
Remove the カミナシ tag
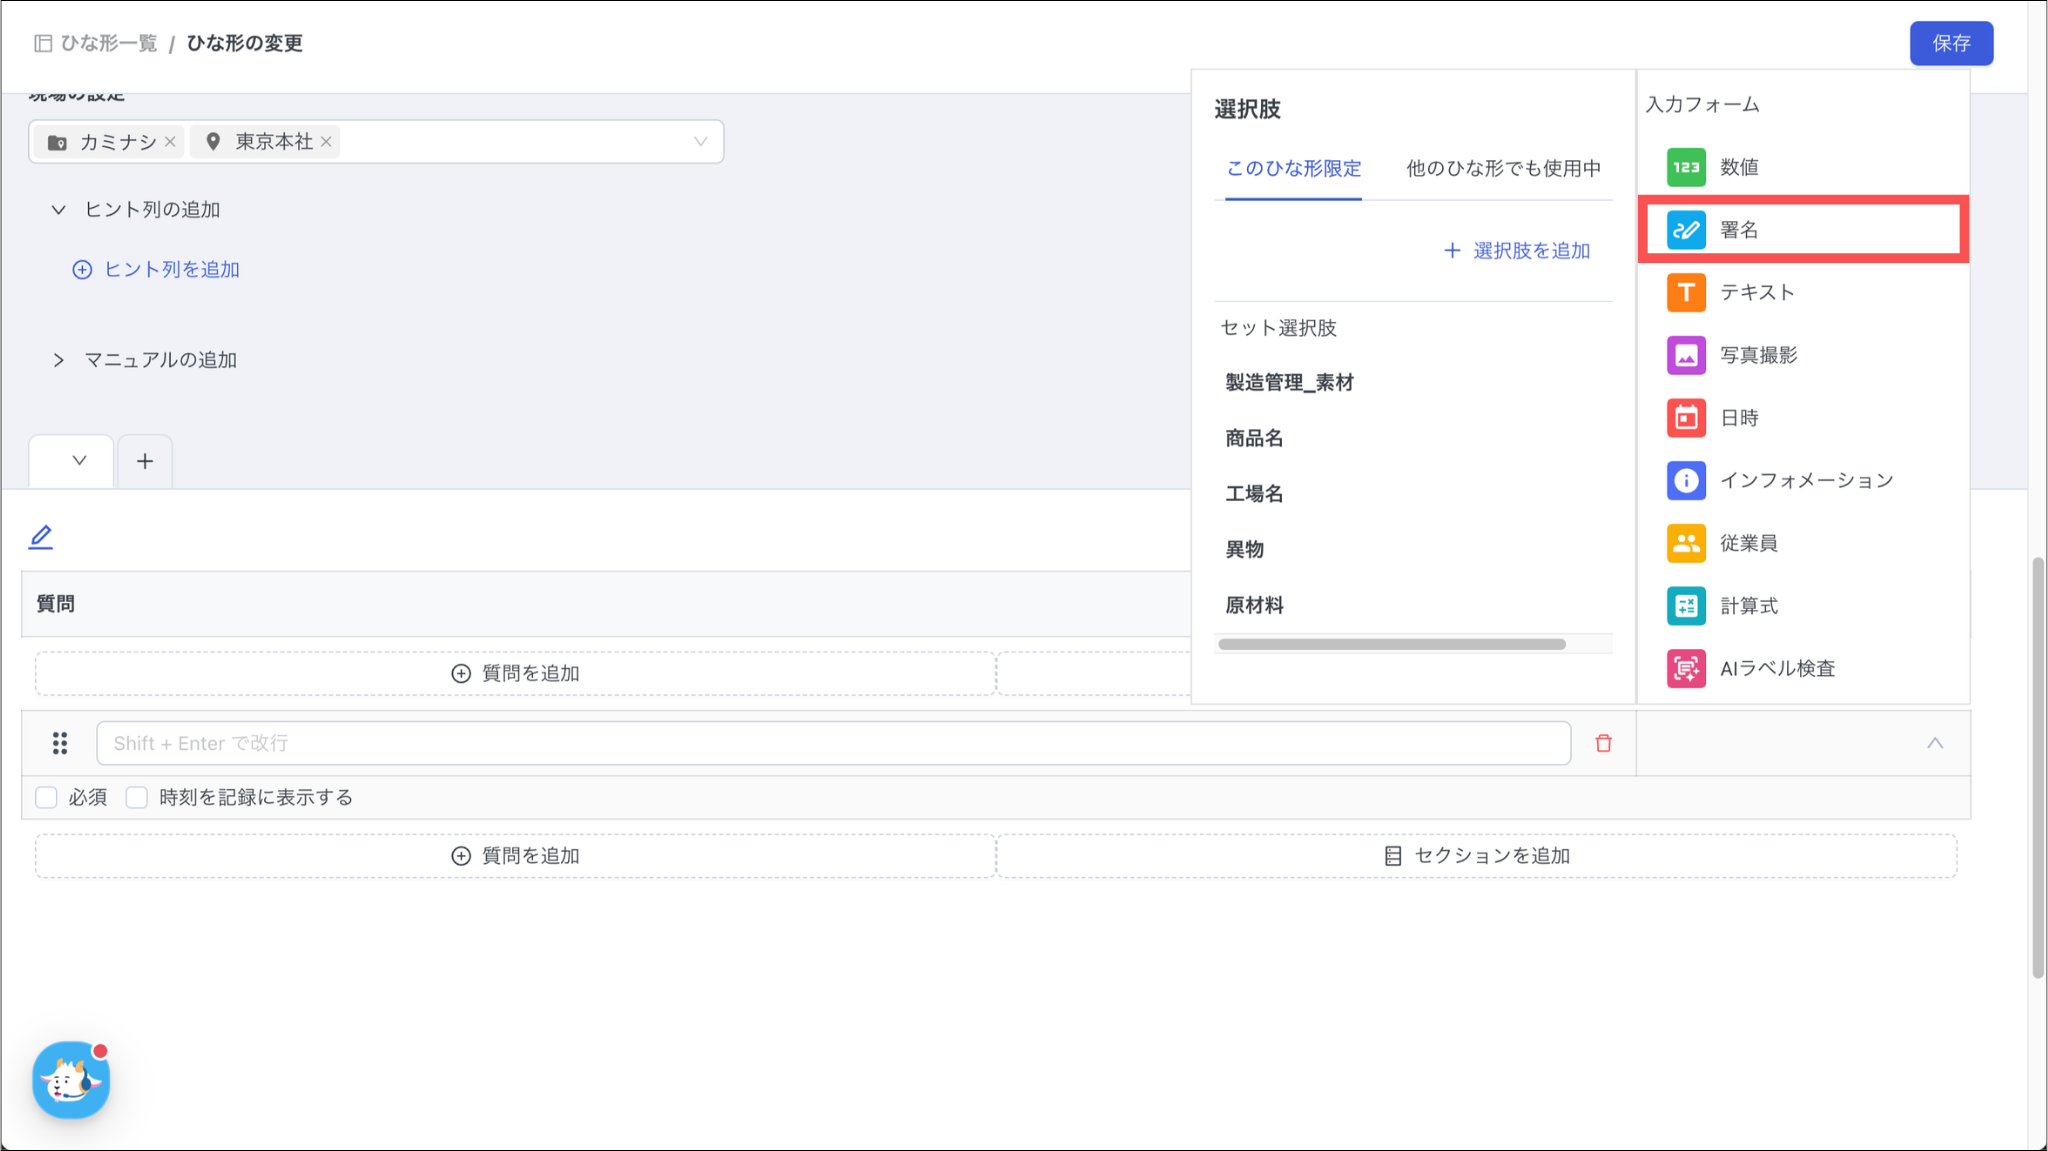(x=171, y=142)
